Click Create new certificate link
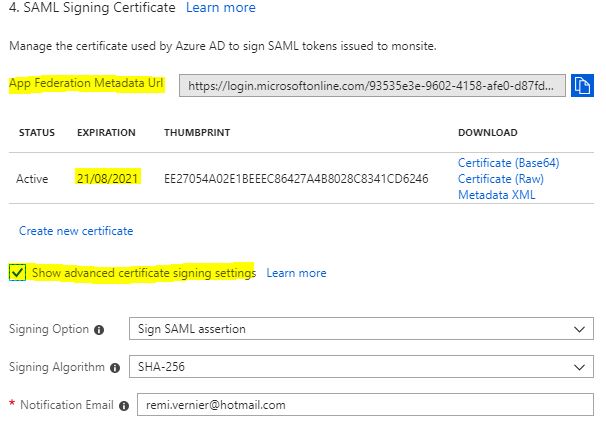The width and height of the screenshot is (606, 425). 76,231
